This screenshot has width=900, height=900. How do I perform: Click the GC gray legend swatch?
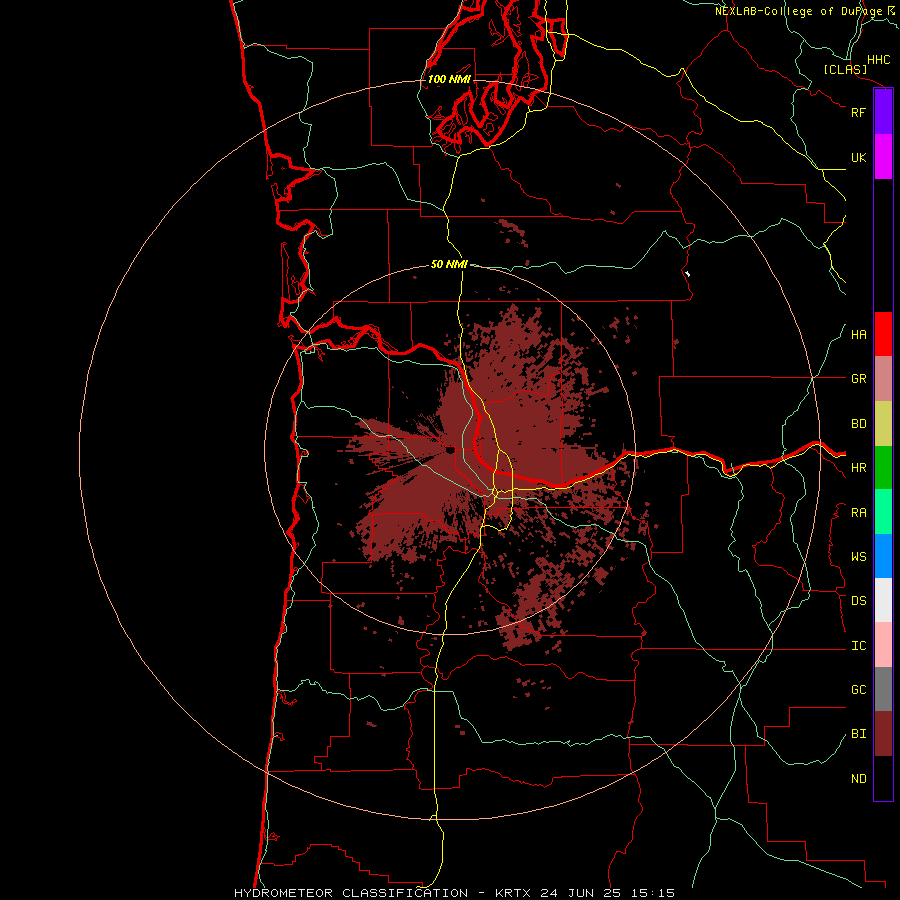pos(883,689)
